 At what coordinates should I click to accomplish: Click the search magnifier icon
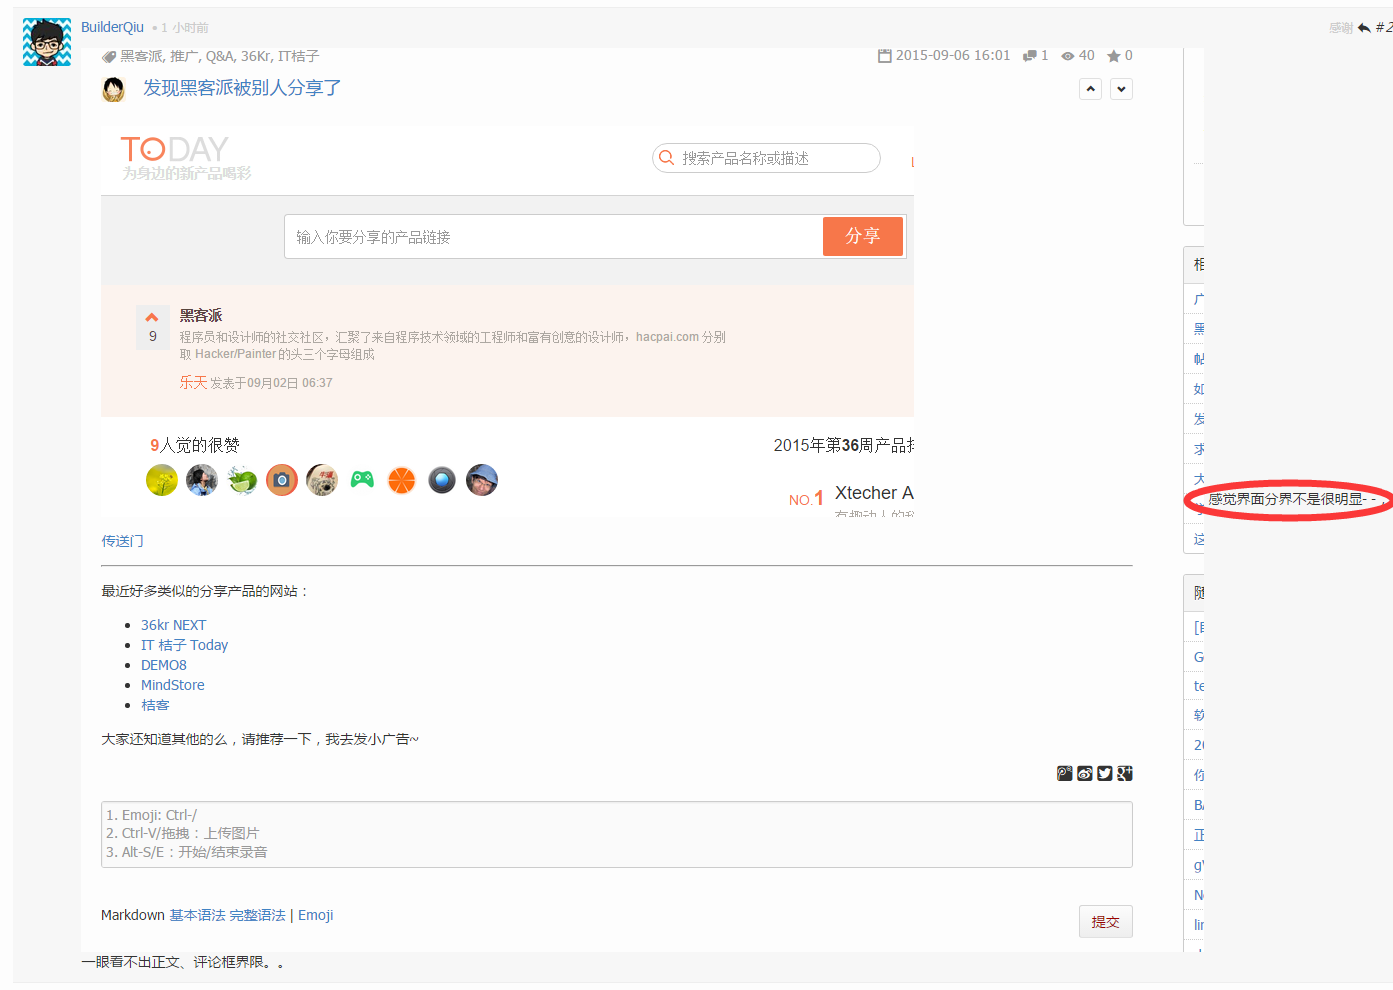point(667,158)
